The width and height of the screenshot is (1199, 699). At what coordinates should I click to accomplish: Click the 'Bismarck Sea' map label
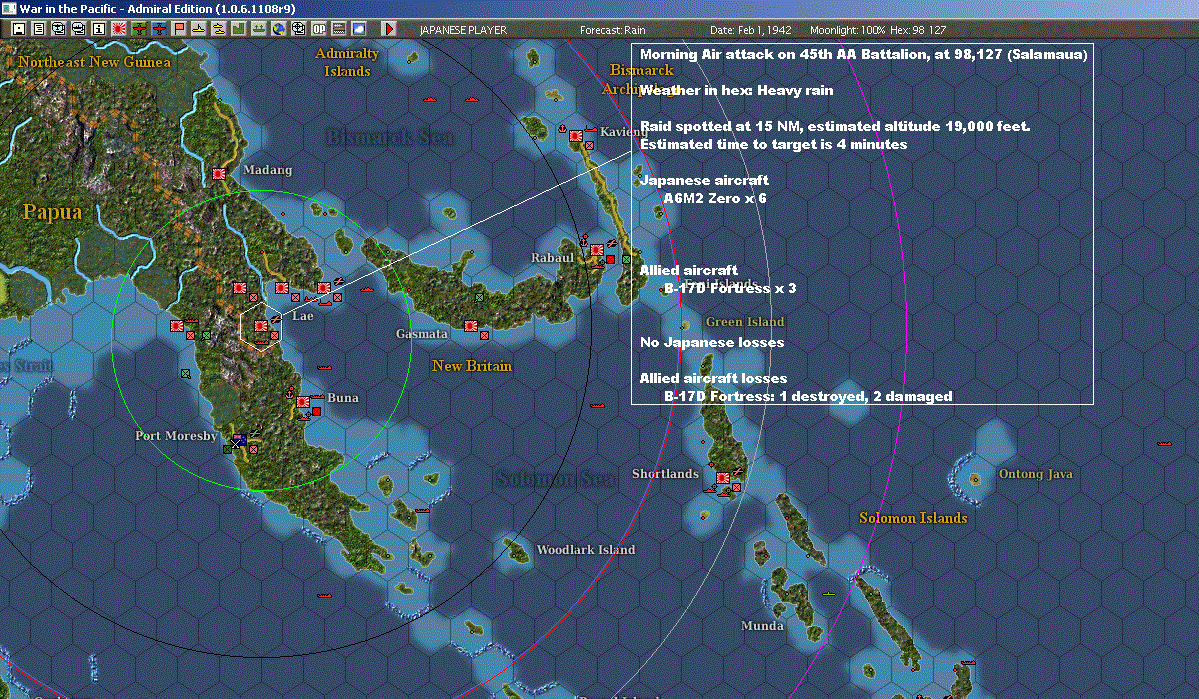pos(390,138)
